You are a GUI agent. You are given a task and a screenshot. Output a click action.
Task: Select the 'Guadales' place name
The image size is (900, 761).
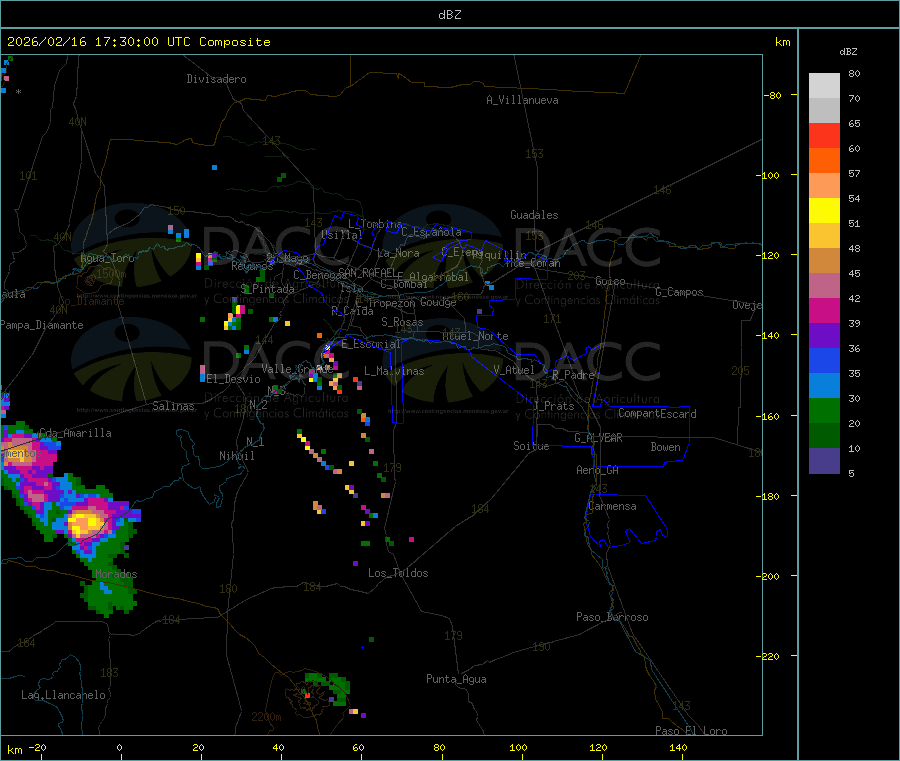point(534,215)
